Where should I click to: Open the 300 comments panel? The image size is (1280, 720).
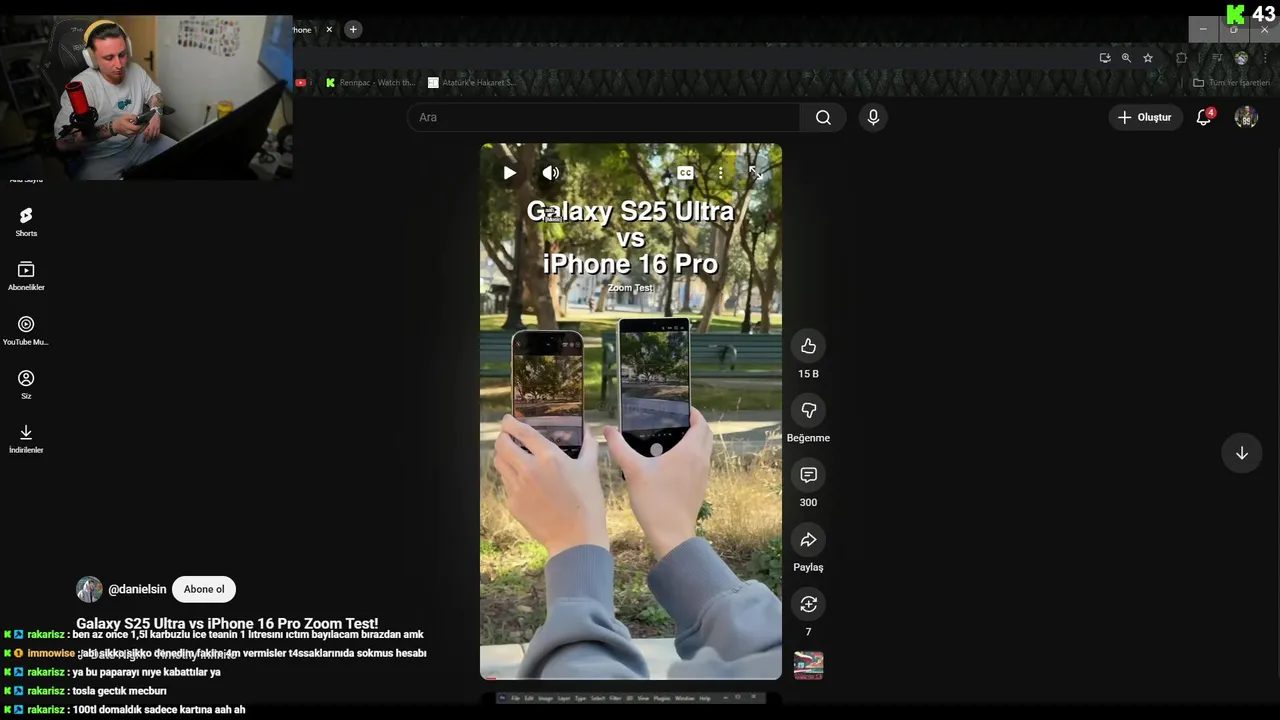pyautogui.click(x=808, y=475)
